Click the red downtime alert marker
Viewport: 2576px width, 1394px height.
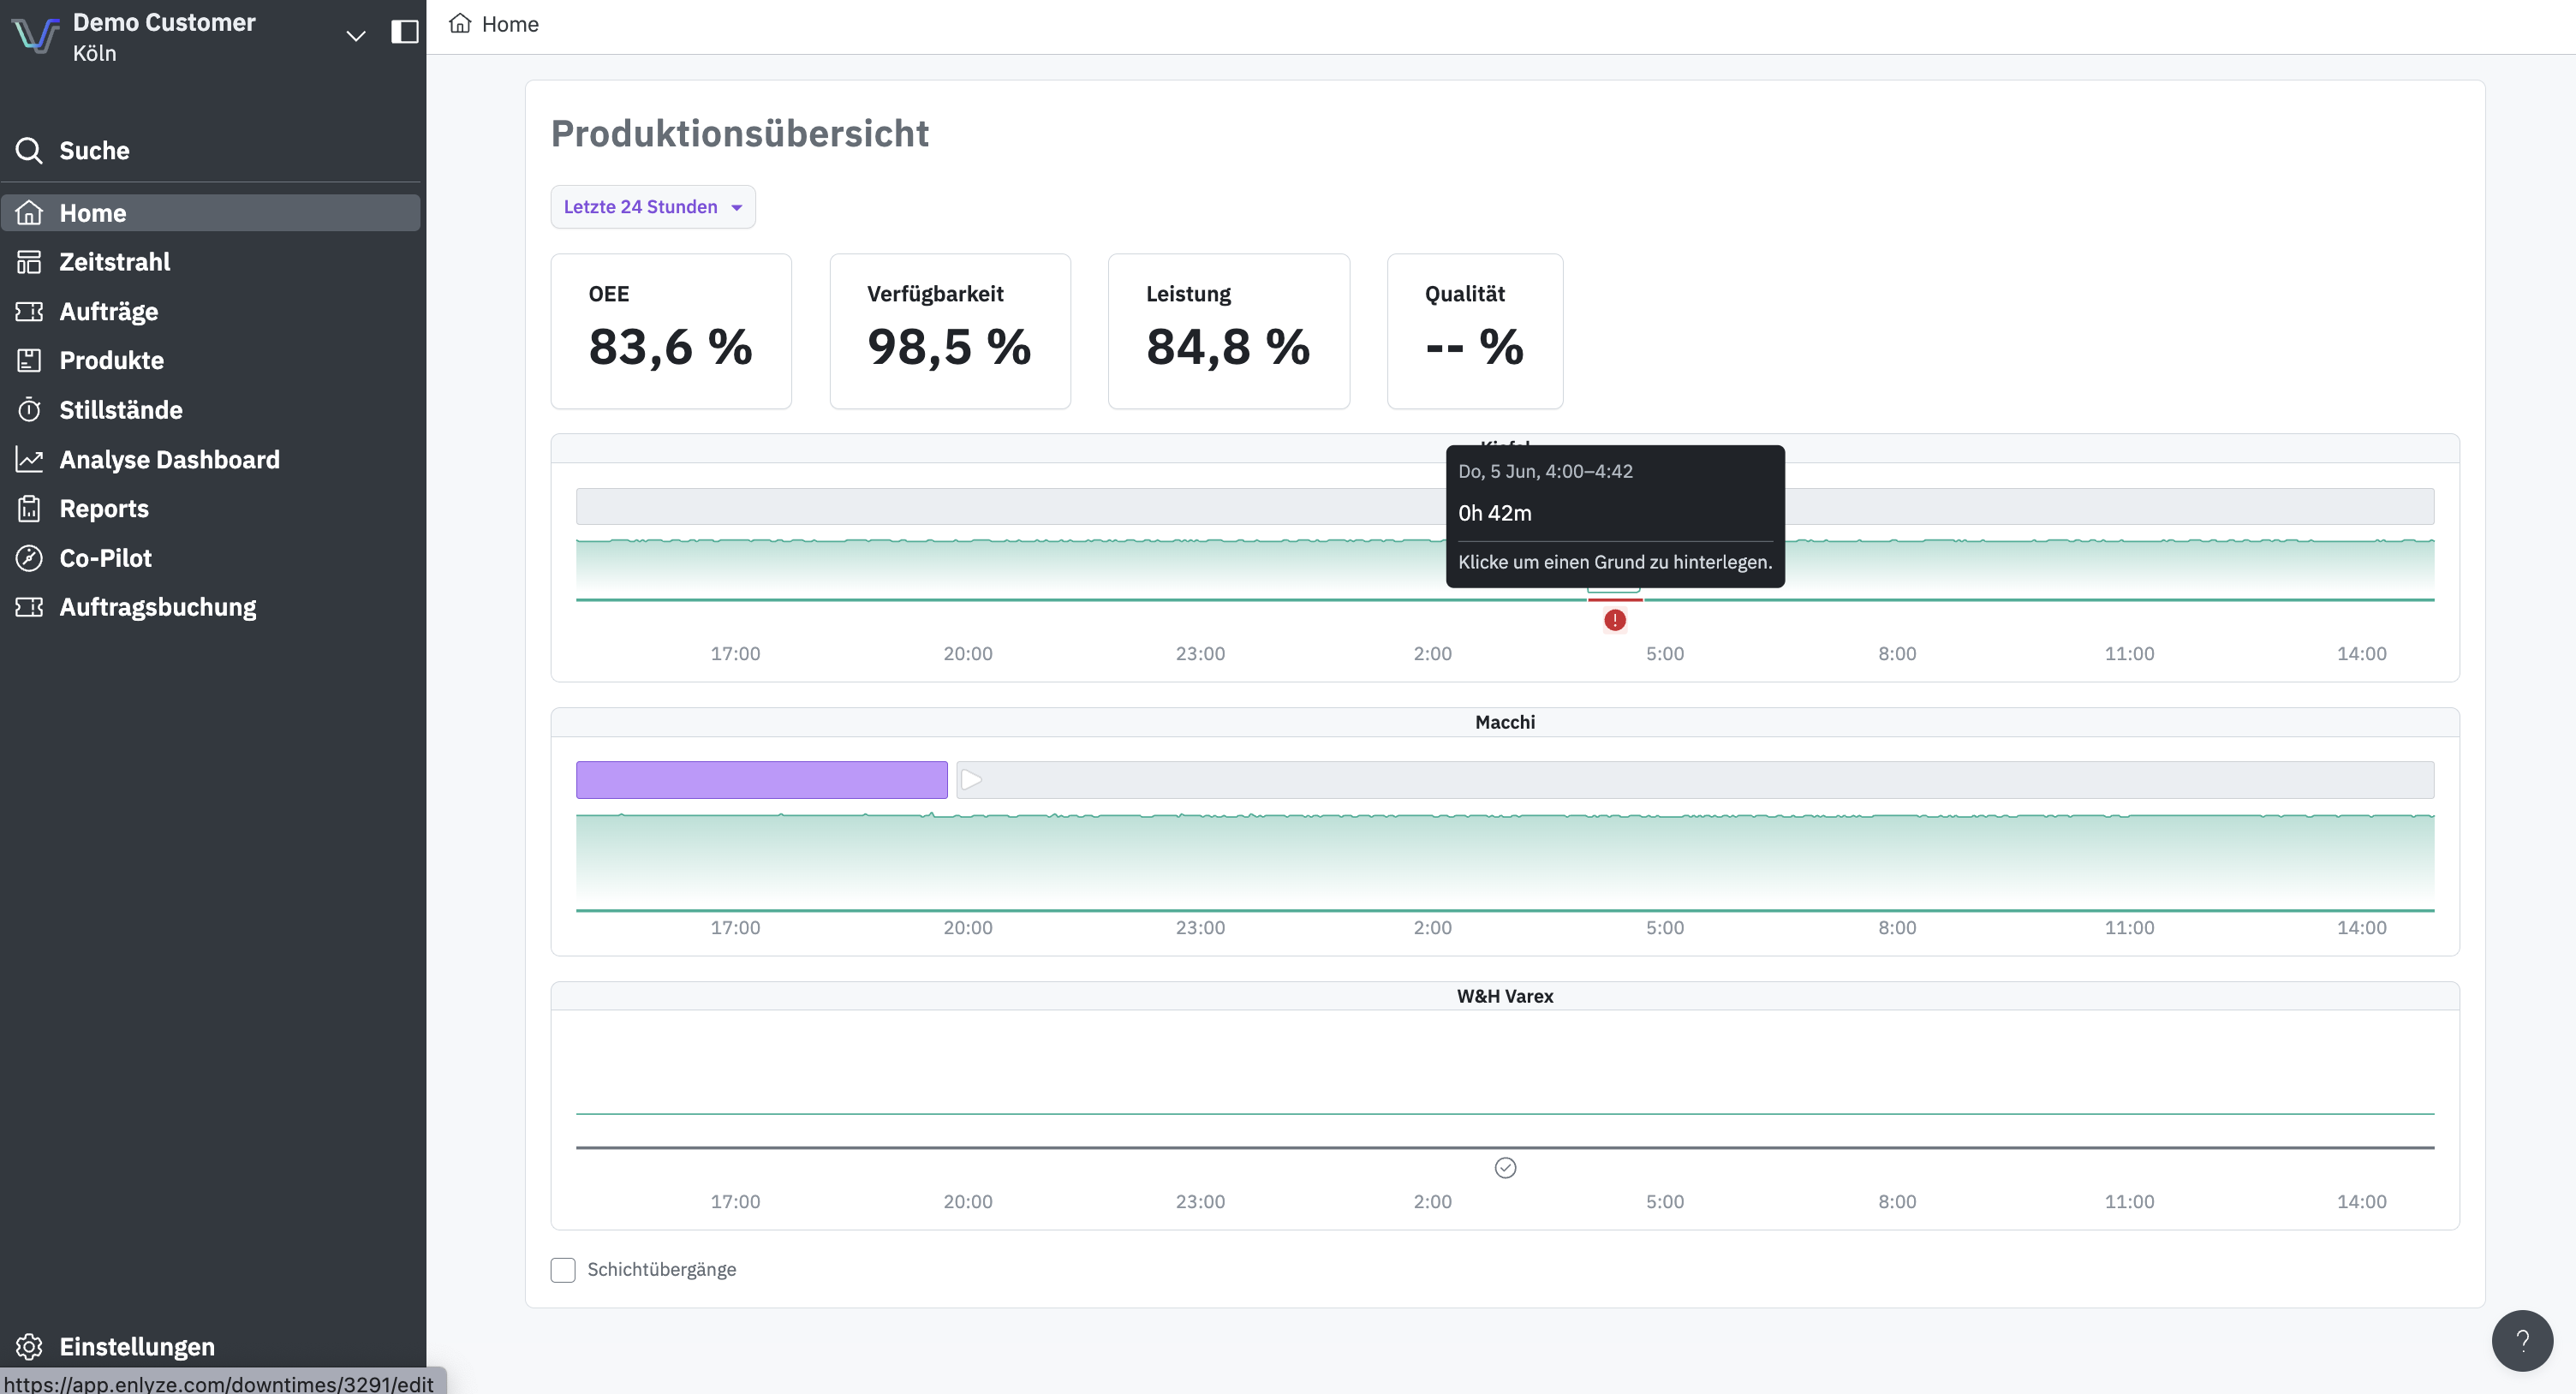click(1614, 620)
